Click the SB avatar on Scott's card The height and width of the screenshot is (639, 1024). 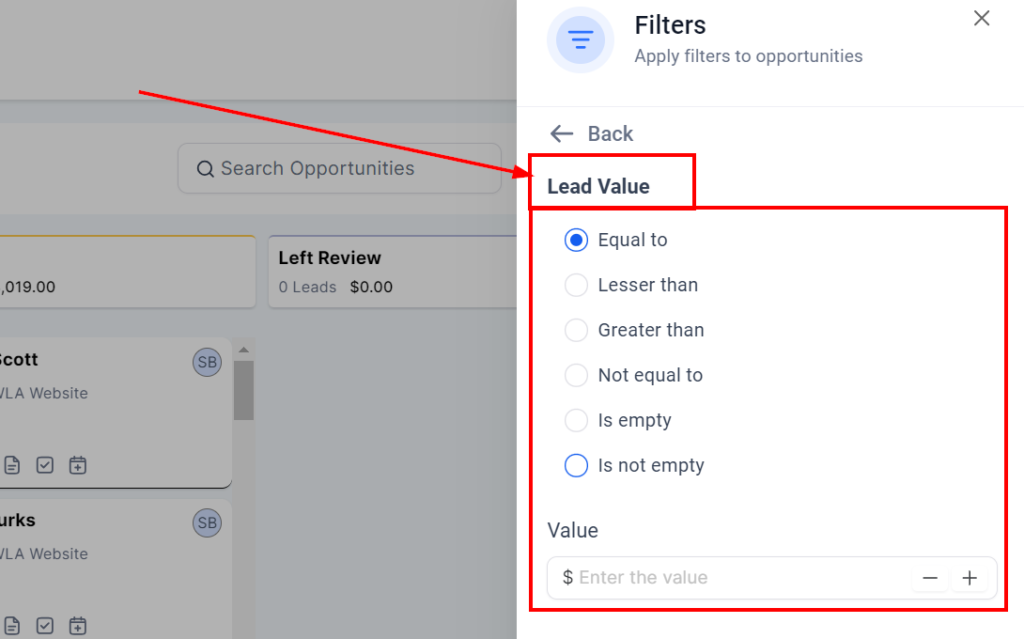(207, 362)
